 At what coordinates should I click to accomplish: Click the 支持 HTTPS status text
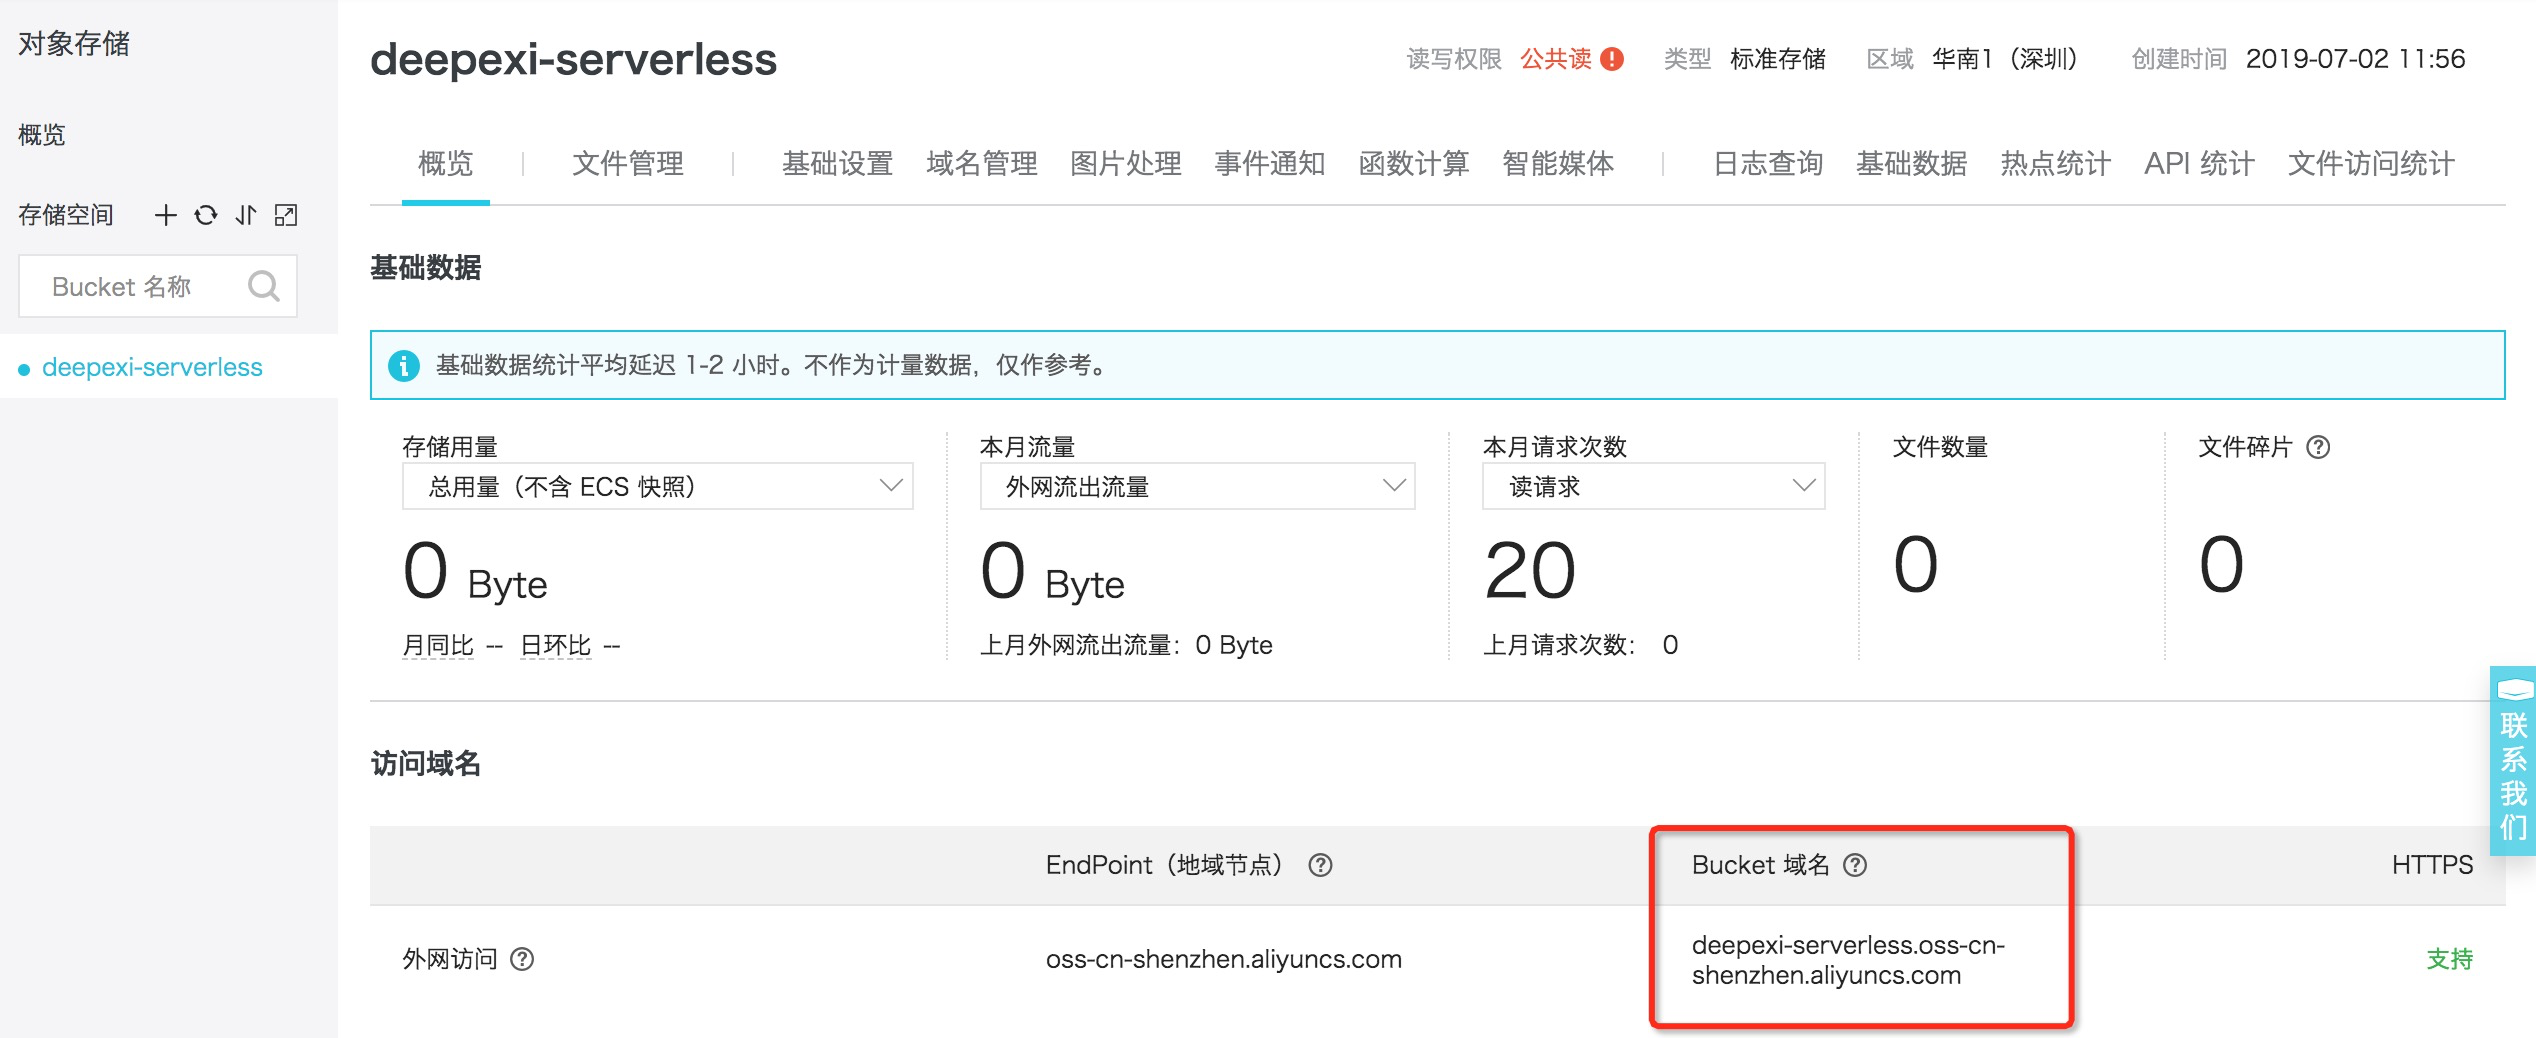[x=2450, y=959]
